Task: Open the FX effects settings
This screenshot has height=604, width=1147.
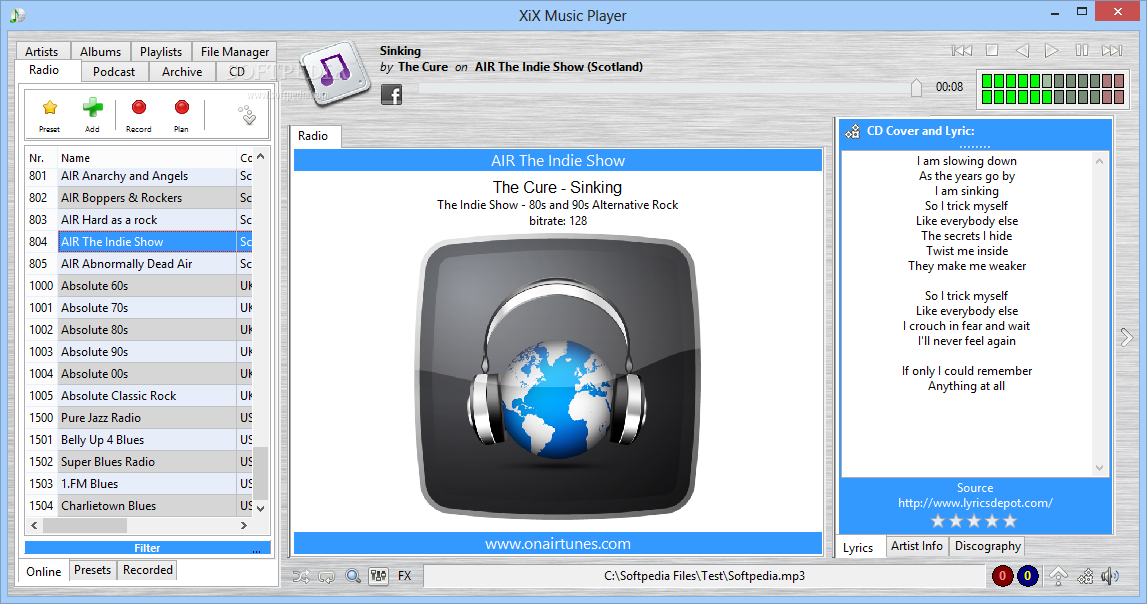Action: pyautogui.click(x=405, y=576)
